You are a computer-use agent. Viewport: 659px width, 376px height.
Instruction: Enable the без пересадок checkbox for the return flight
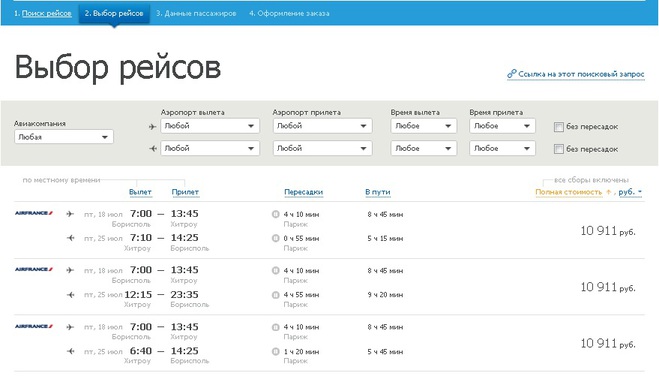coord(559,149)
